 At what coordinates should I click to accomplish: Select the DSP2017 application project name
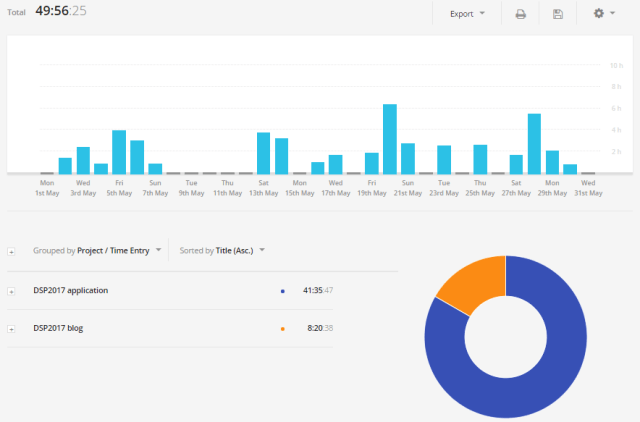point(70,291)
